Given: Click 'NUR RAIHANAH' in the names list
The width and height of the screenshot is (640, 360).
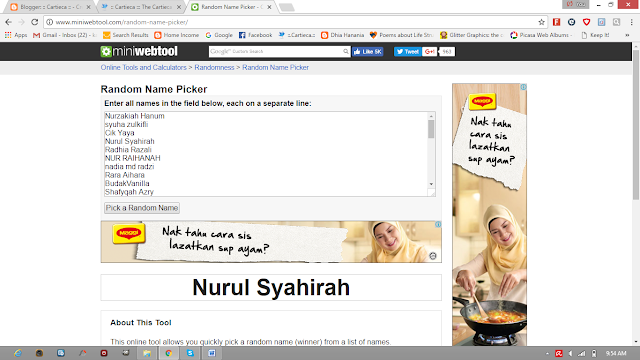Looking at the screenshot, I should pos(133,158).
